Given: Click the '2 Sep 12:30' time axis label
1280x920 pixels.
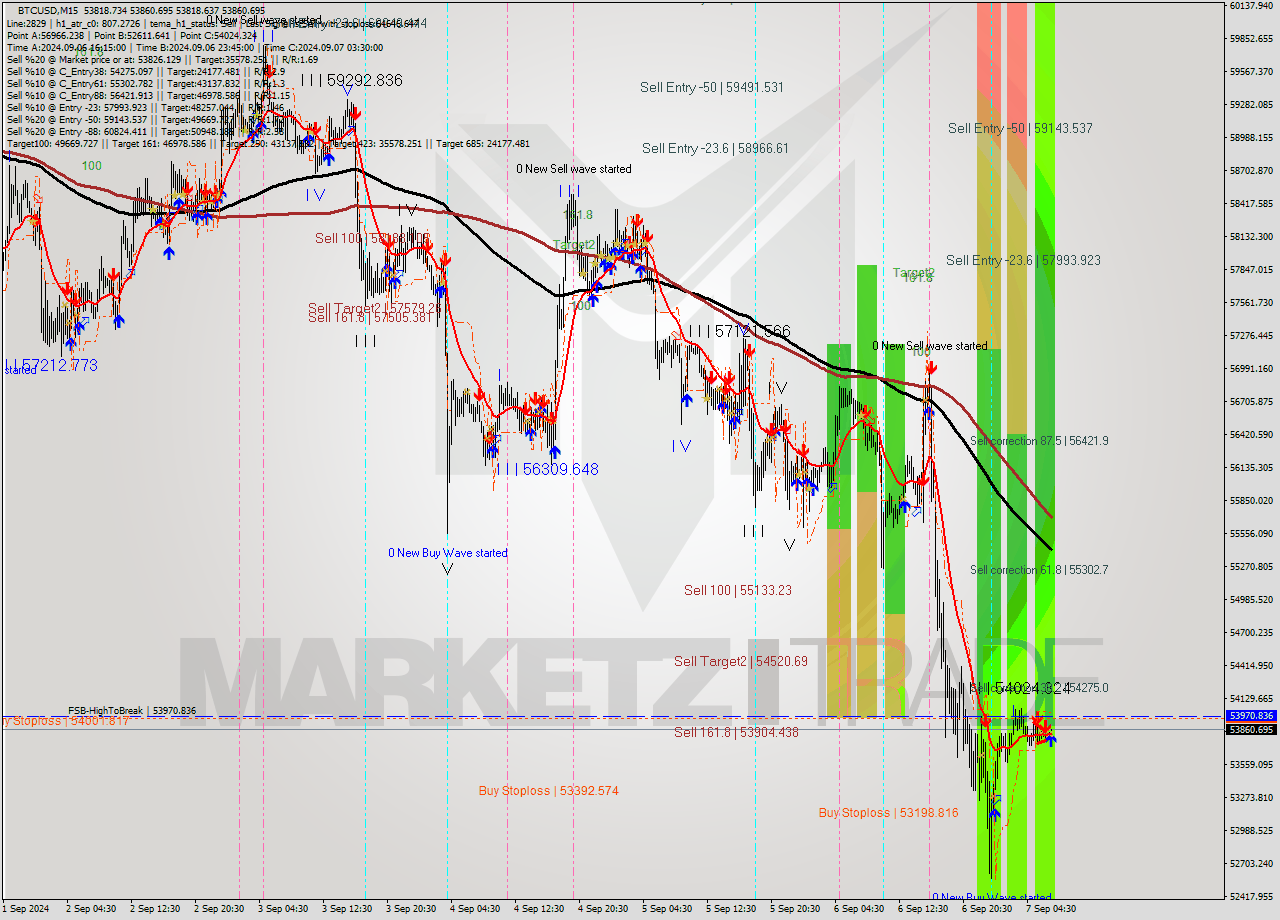Looking at the screenshot, I should coord(155,909).
